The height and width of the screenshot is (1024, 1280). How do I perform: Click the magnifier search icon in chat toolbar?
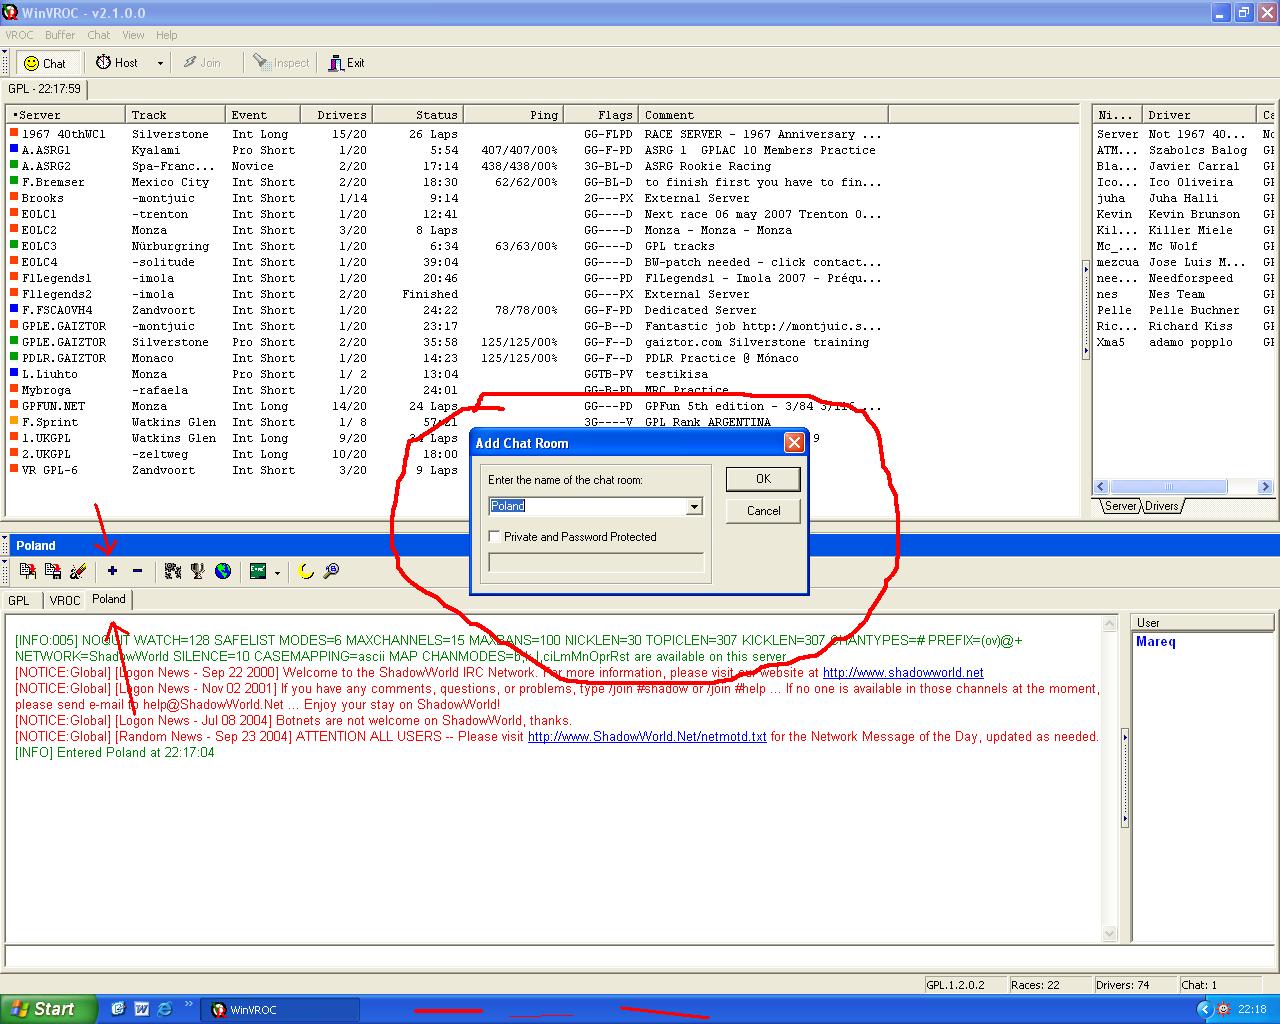pyautogui.click(x=331, y=571)
